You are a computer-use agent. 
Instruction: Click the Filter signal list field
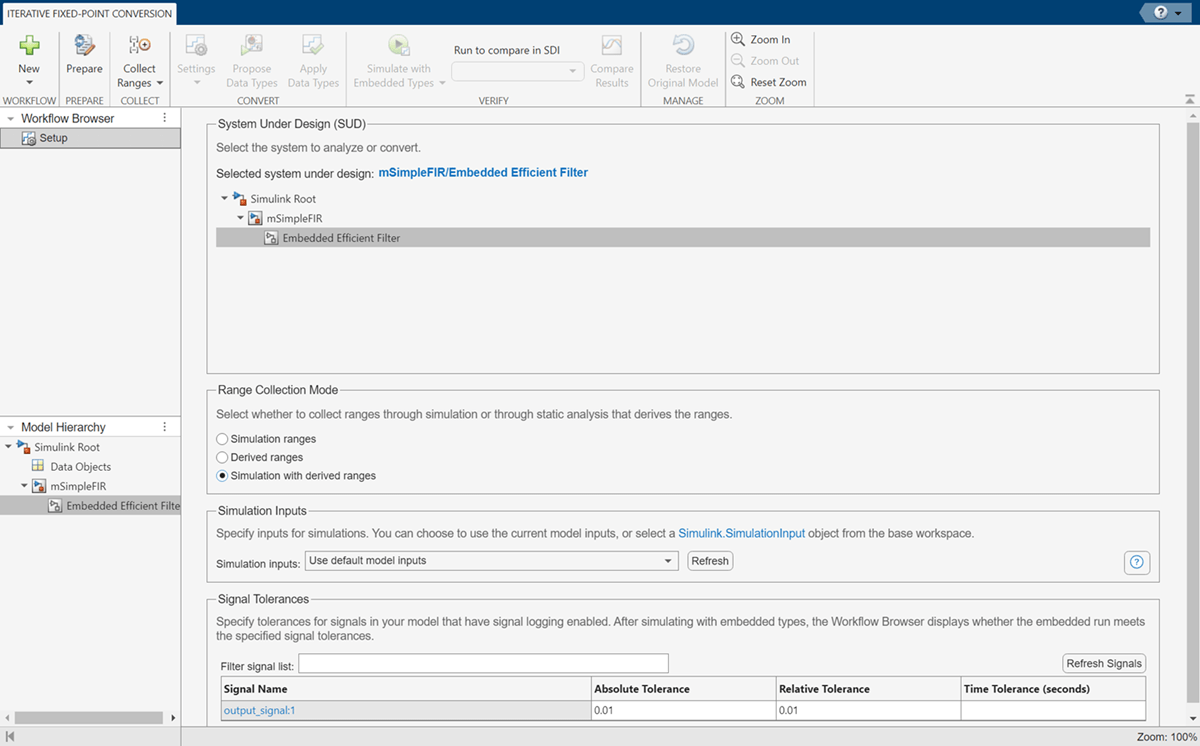coord(483,664)
